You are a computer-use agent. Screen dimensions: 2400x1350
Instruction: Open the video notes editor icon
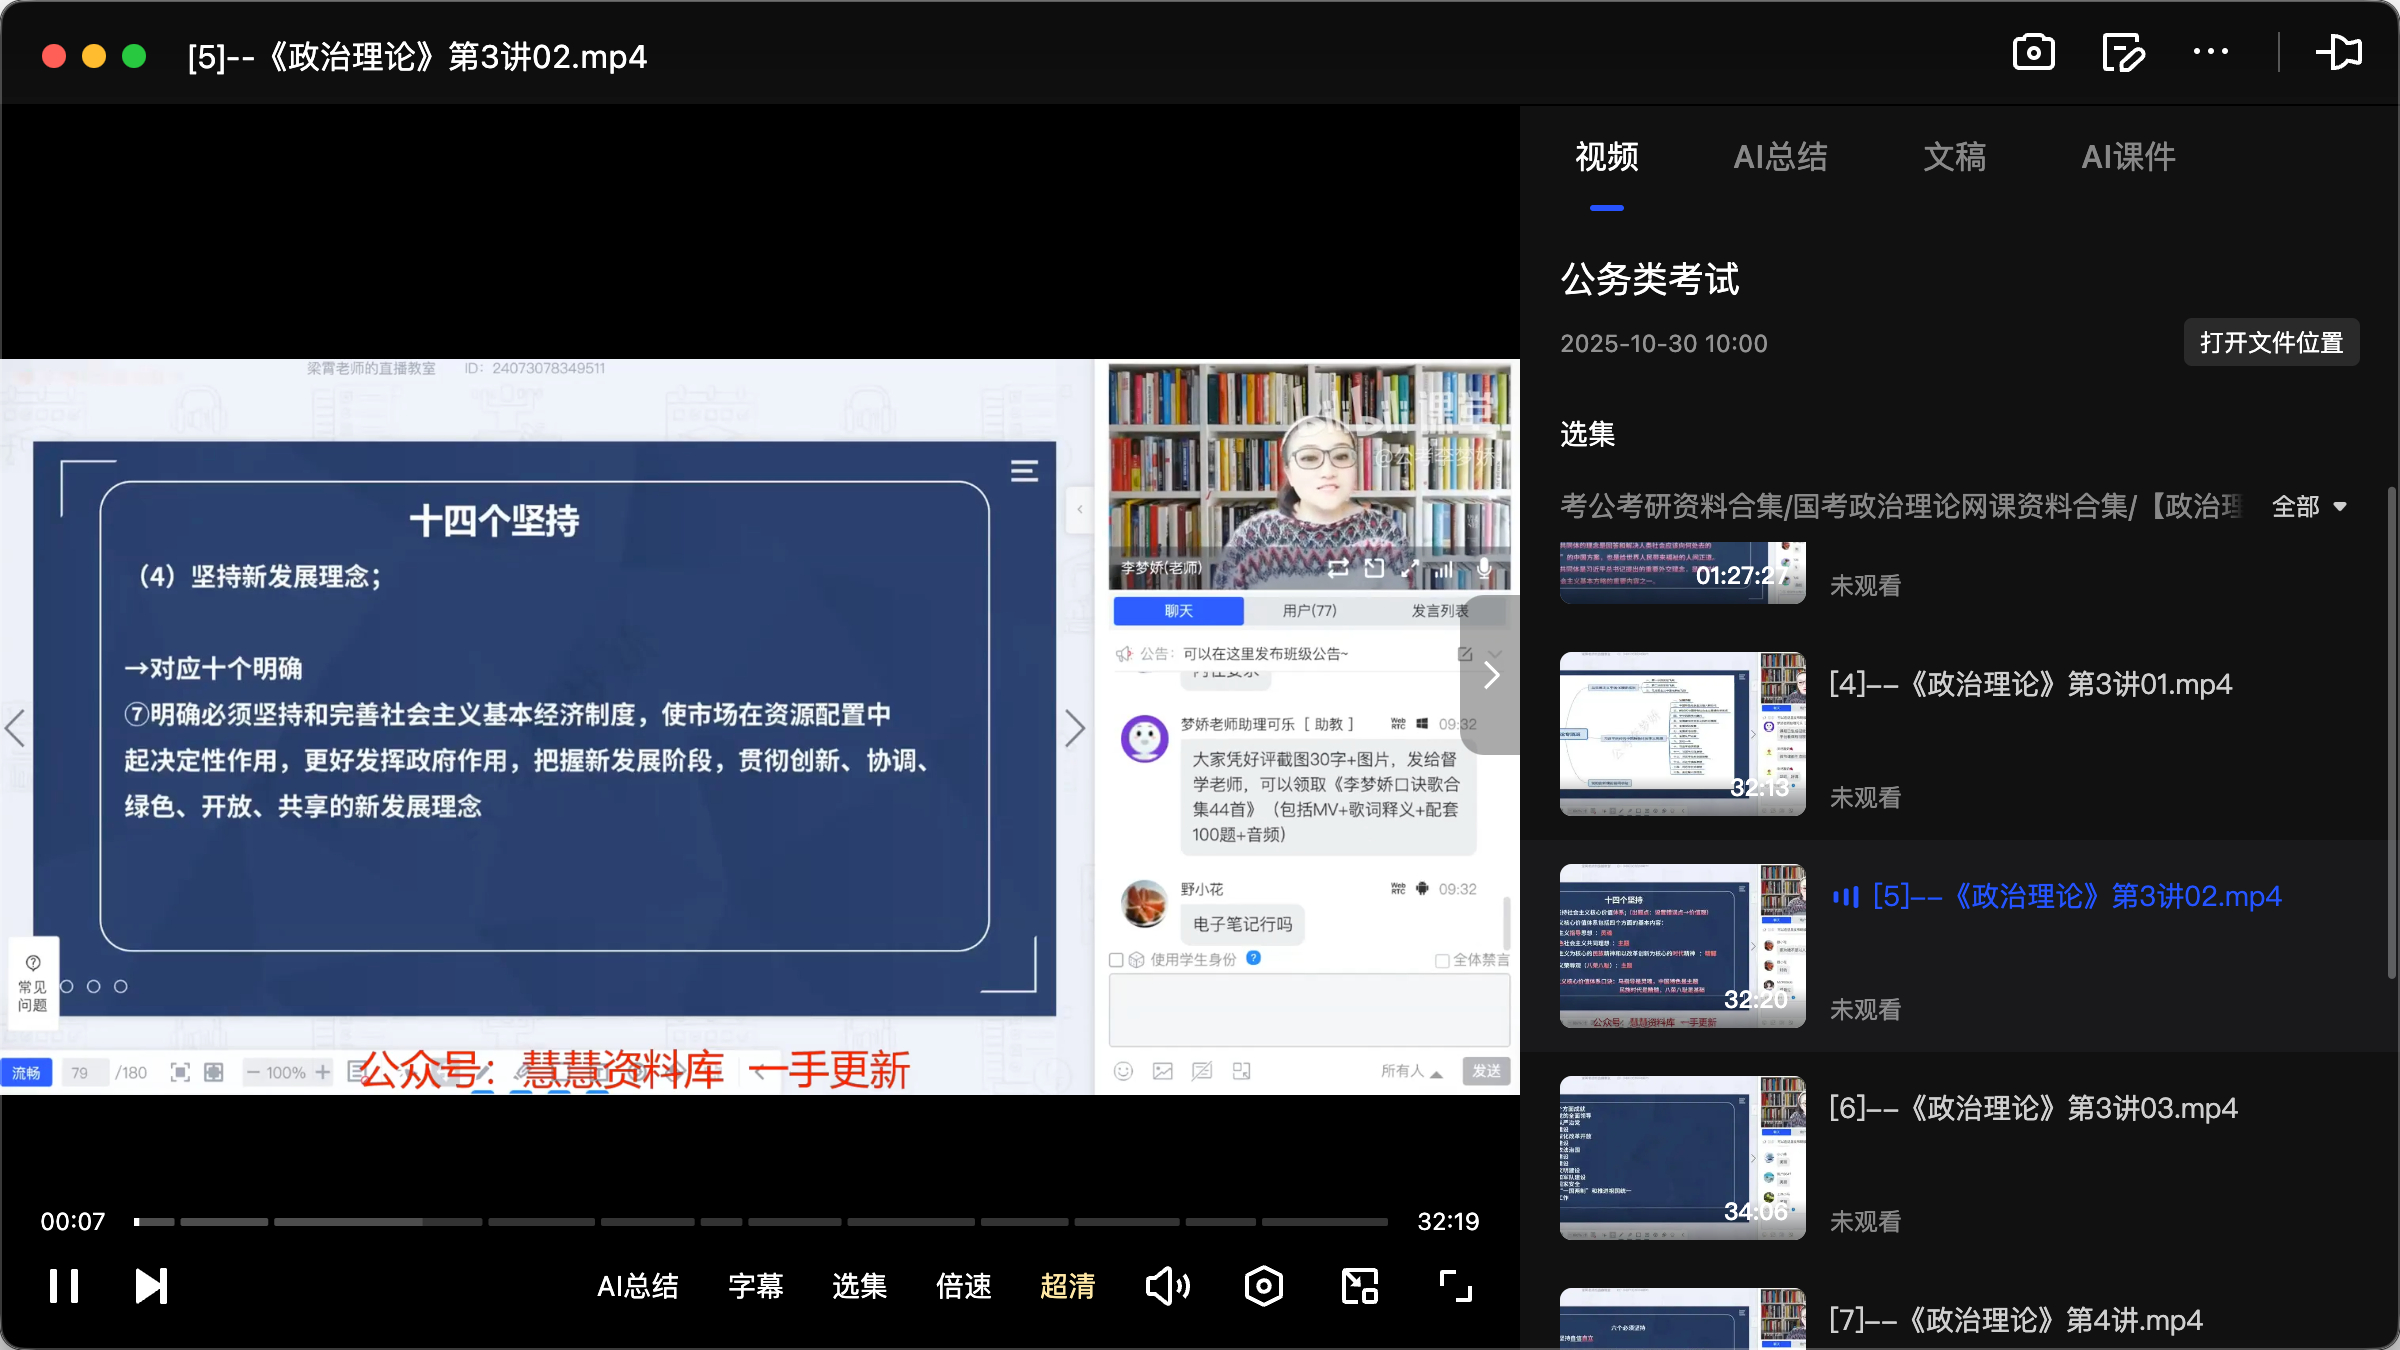click(x=2123, y=52)
